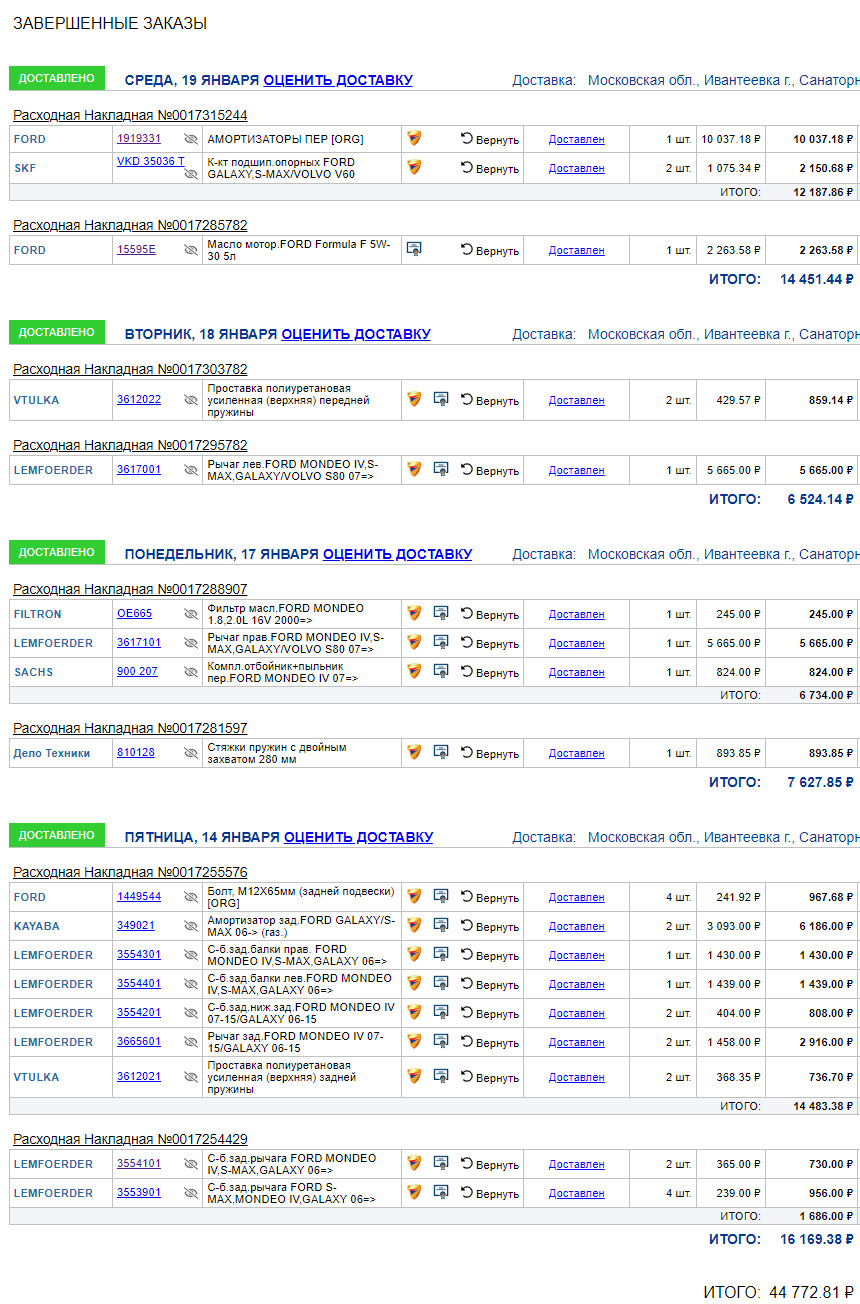Click the Доставлен status for oil 15595E
The width and height of the screenshot is (860, 1304).
(577, 250)
